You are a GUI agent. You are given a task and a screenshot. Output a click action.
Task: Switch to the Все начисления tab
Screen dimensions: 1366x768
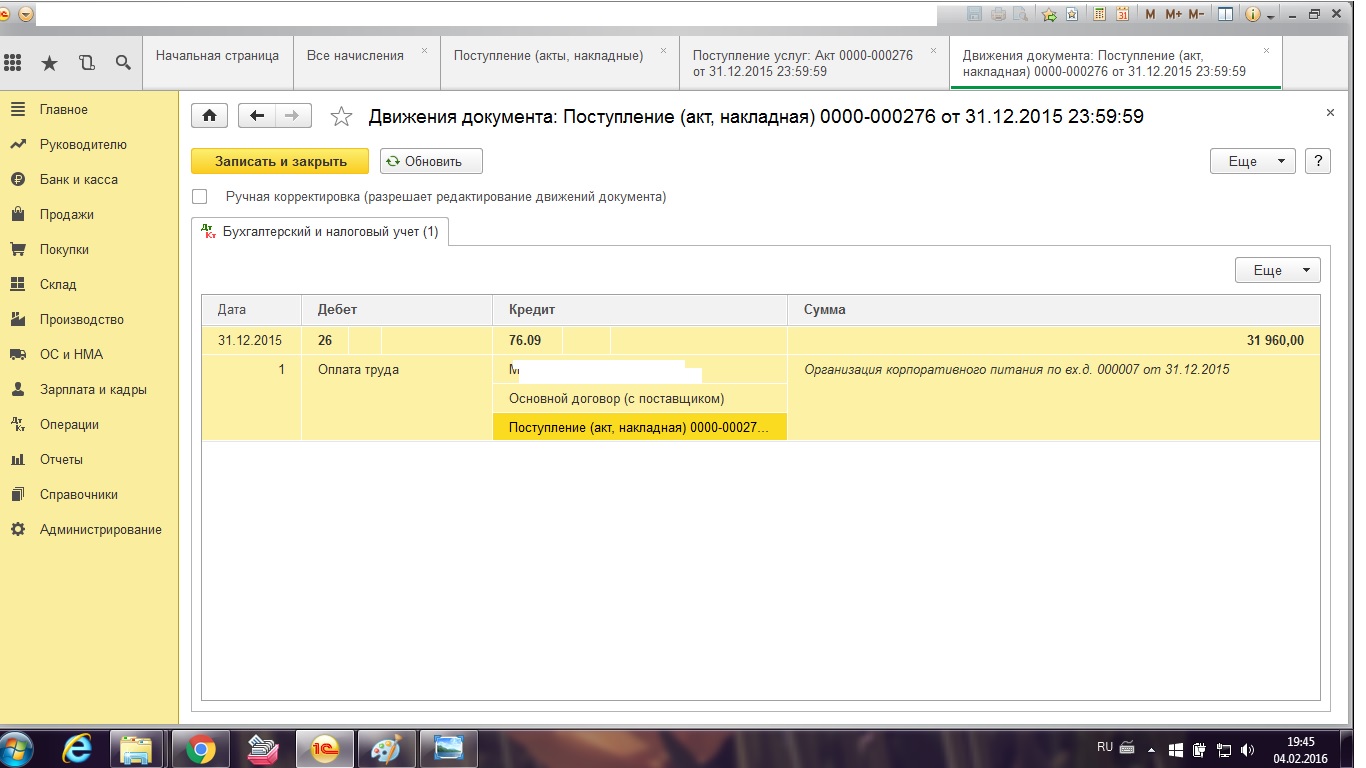(355, 56)
